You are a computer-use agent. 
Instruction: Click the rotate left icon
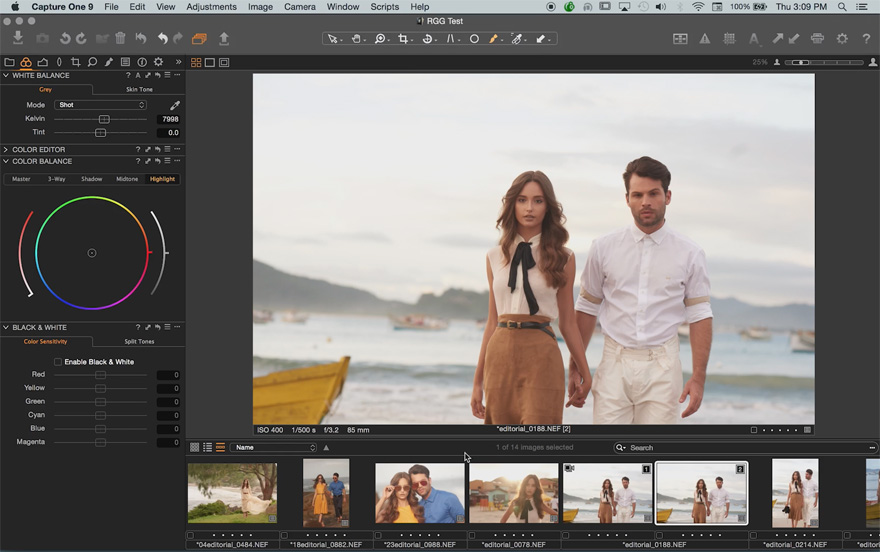coord(65,38)
